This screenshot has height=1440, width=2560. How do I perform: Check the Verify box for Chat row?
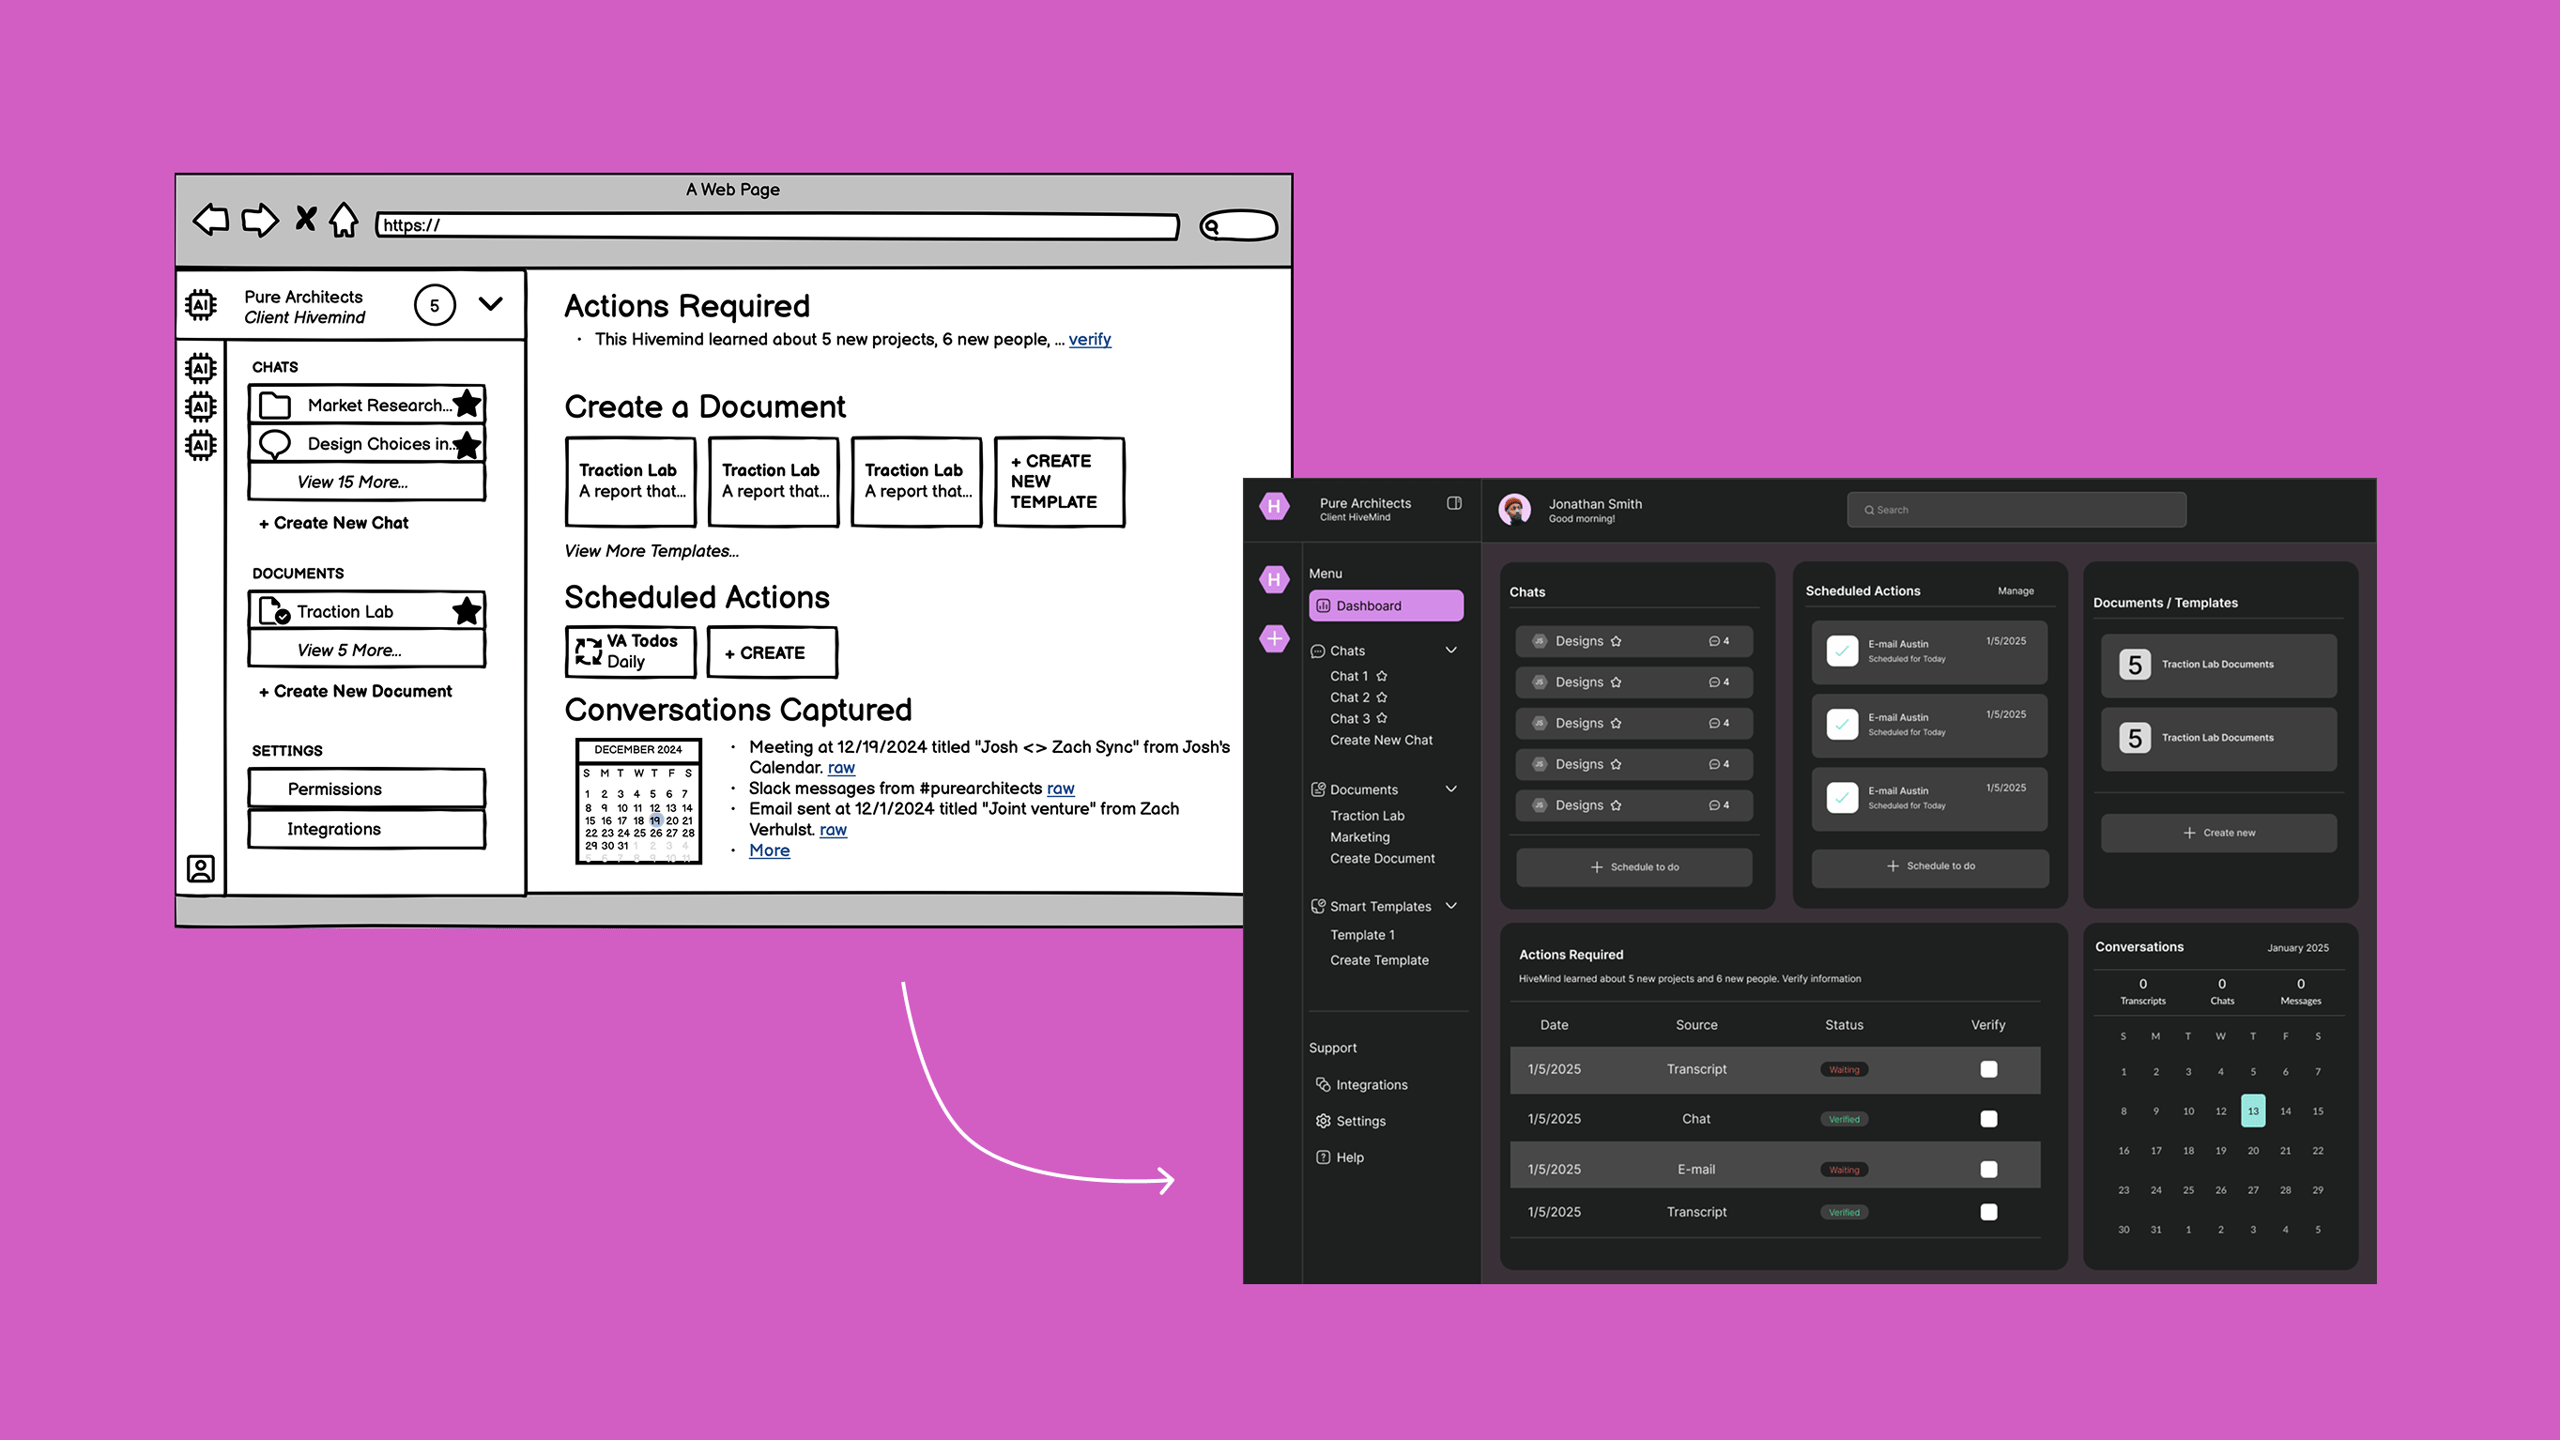pos(1988,1119)
